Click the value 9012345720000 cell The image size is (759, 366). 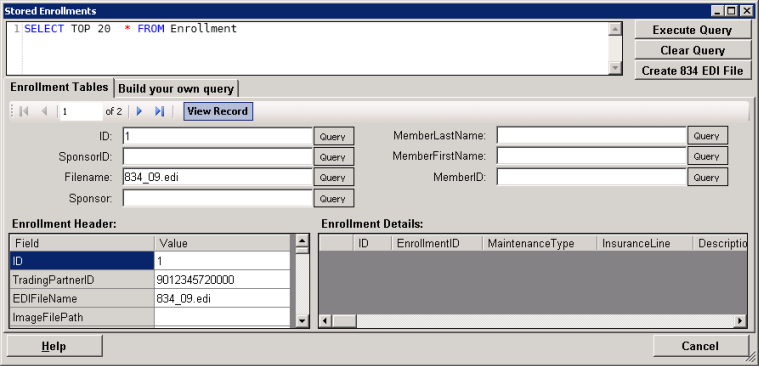pos(222,280)
